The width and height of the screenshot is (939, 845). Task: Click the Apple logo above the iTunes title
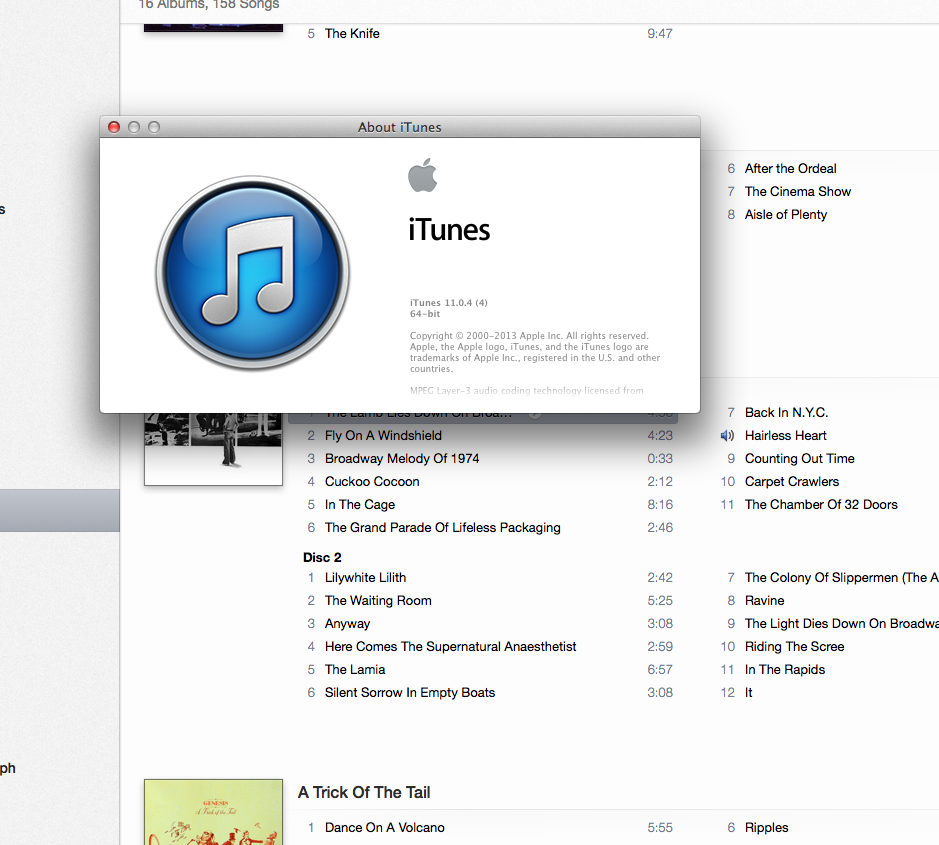click(x=423, y=176)
